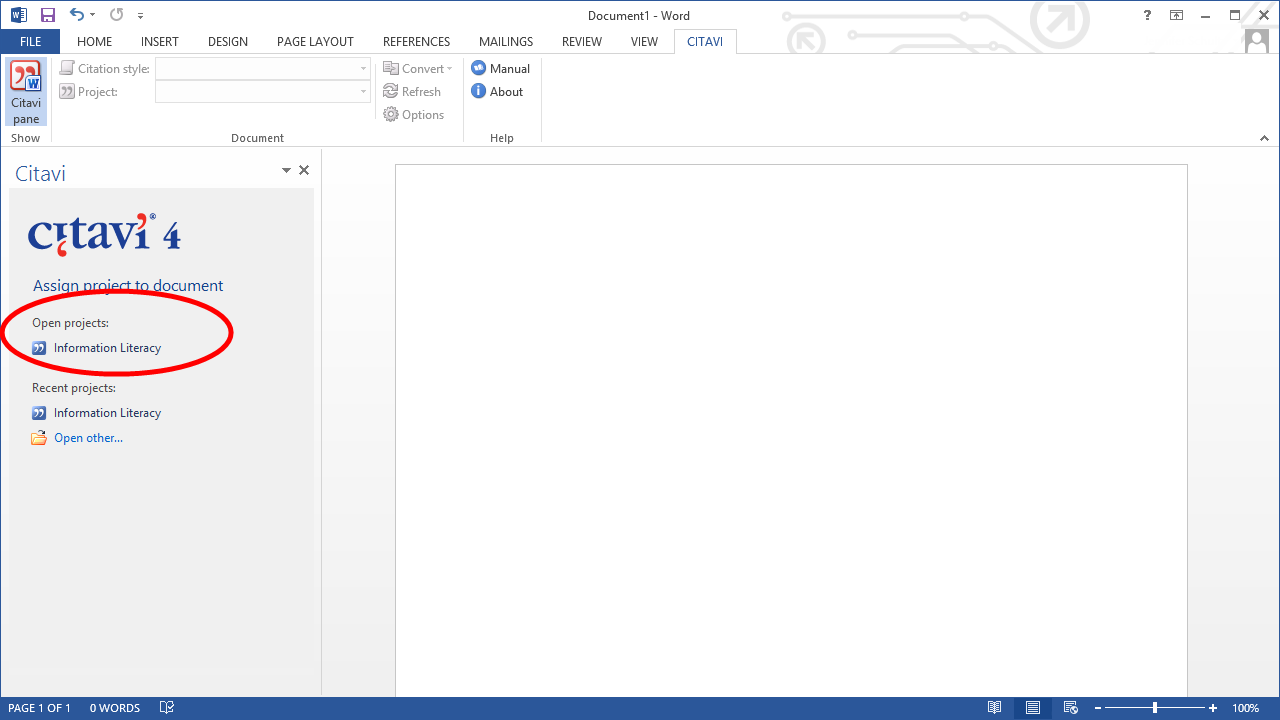Open the Project combo box

(x=263, y=92)
